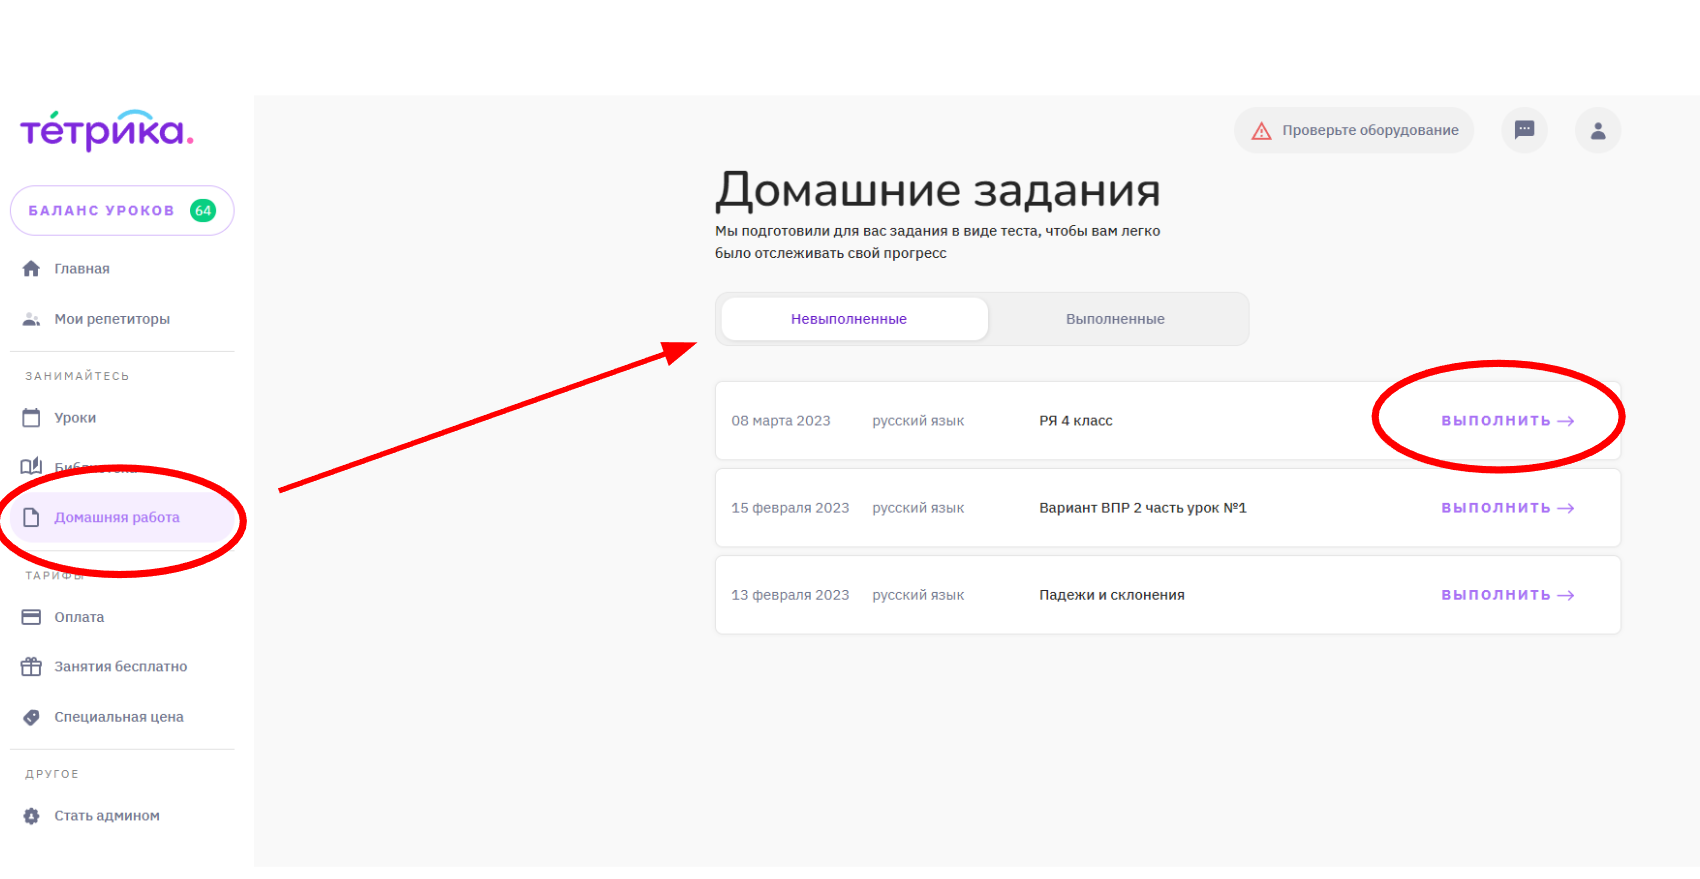Screen dimensions: 1700x879
Task: Open the chat messages icon
Action: [1524, 130]
